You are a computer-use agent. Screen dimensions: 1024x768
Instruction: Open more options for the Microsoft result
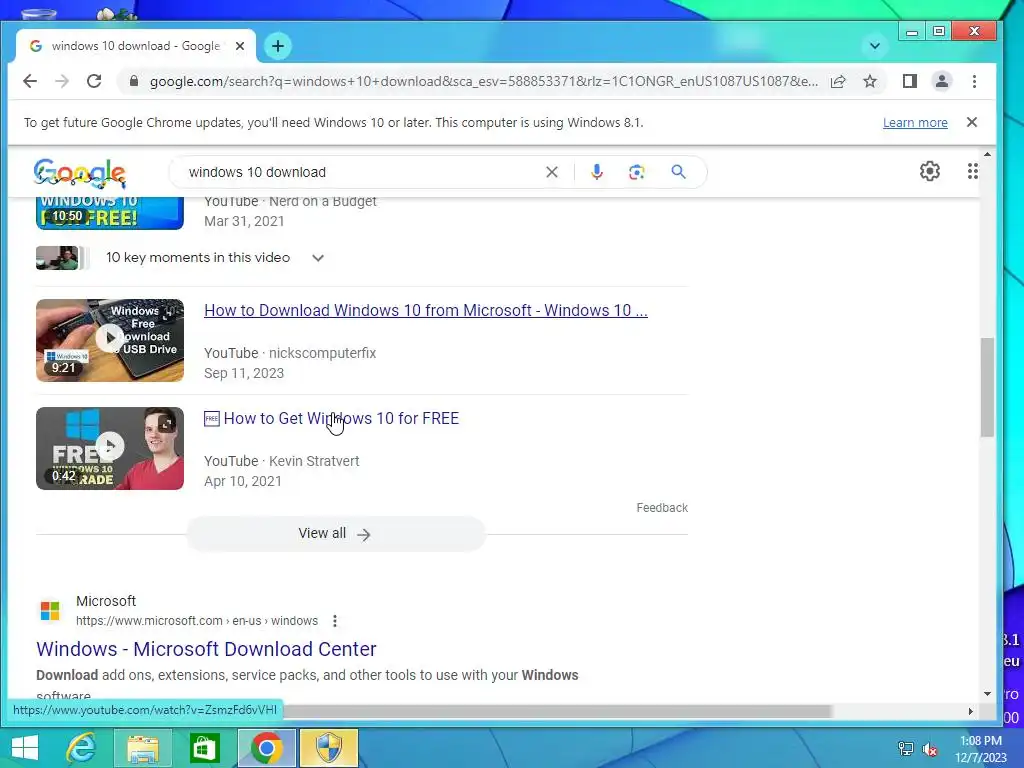(x=334, y=621)
